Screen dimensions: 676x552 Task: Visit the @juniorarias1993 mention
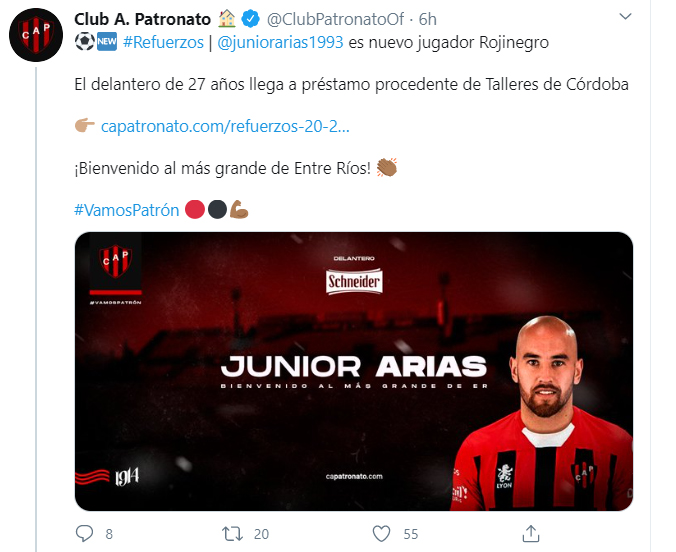[x=280, y=42]
